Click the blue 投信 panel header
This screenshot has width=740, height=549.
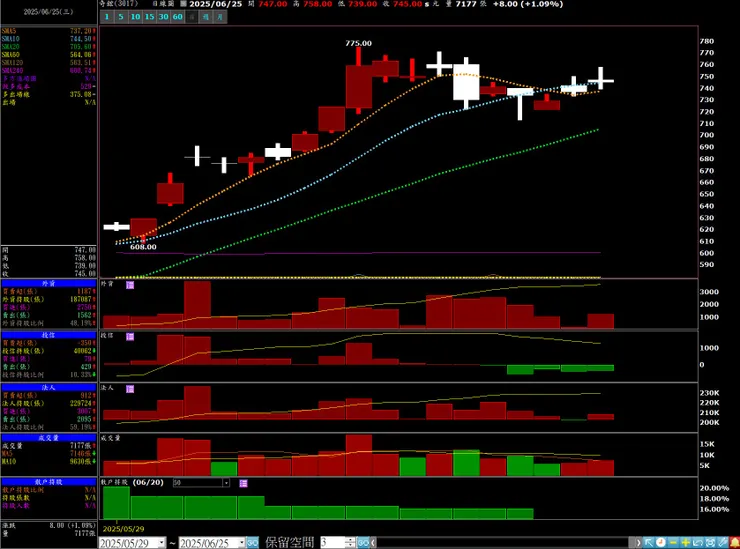(49, 335)
